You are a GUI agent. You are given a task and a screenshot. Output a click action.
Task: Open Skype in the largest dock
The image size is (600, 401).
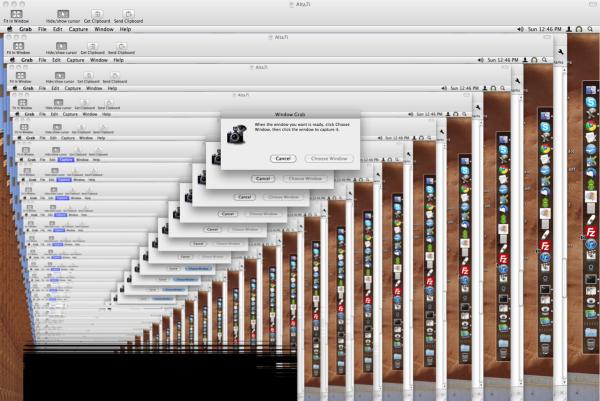(x=591, y=102)
